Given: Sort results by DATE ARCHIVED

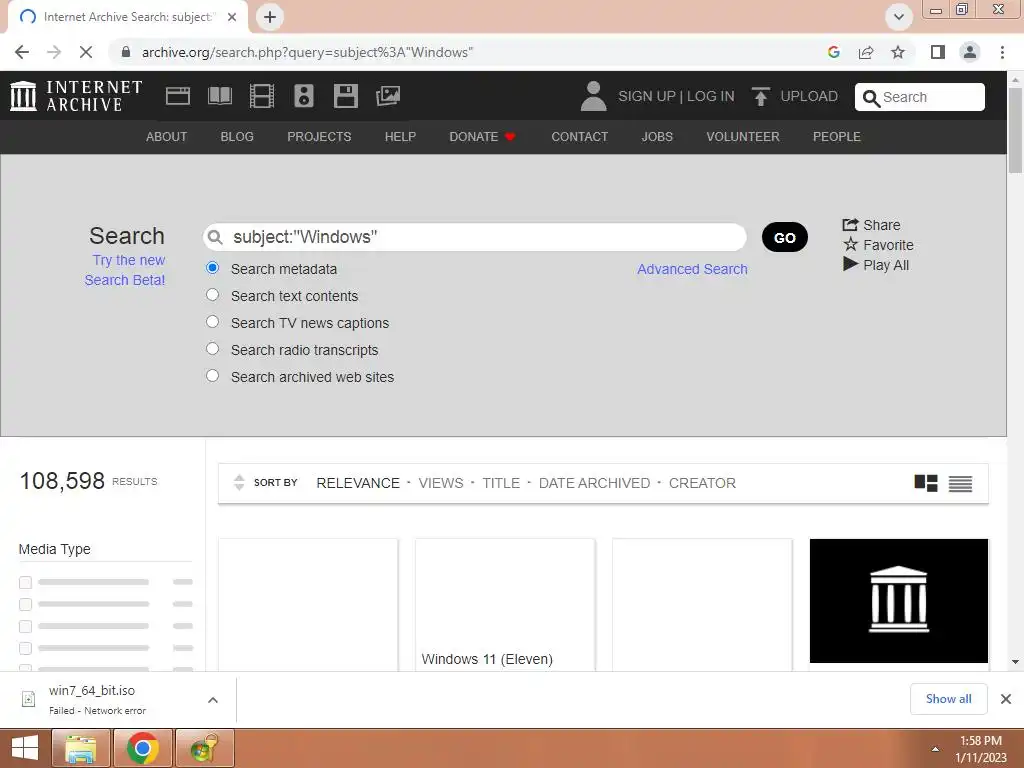Looking at the screenshot, I should [x=594, y=483].
